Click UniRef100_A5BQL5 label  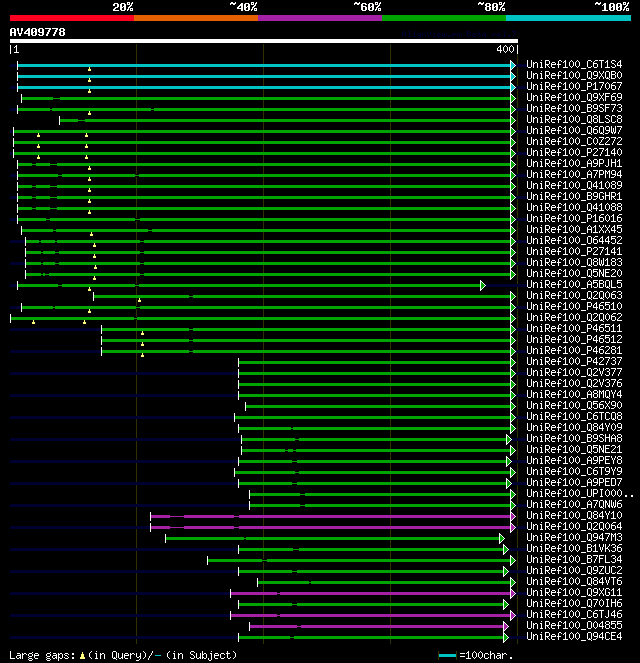pyautogui.click(x=574, y=284)
